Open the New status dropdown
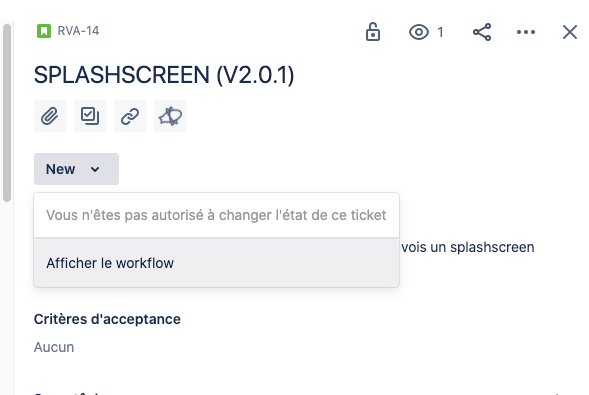 pos(76,169)
